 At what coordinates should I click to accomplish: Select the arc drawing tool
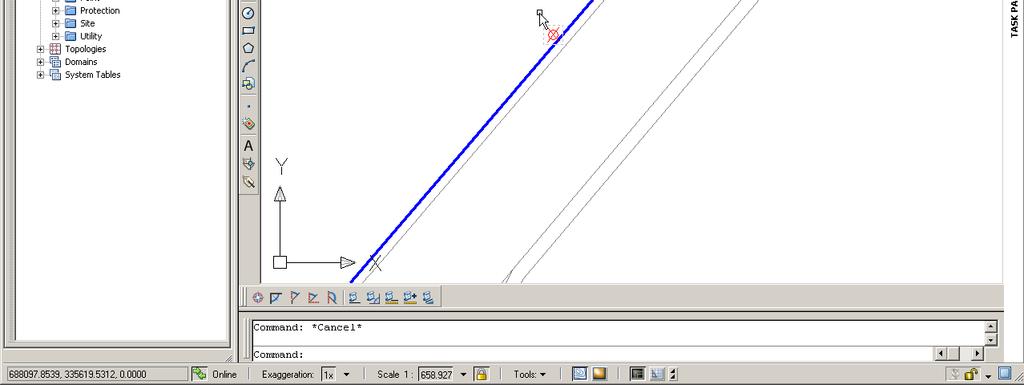point(248,66)
